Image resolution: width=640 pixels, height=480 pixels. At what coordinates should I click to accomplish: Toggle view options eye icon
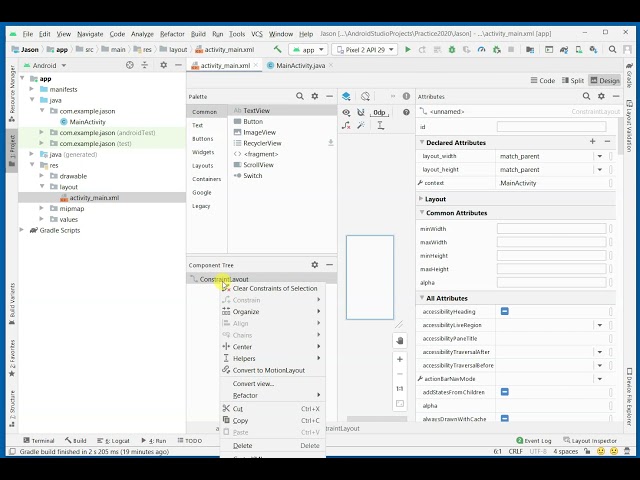(x=346, y=112)
